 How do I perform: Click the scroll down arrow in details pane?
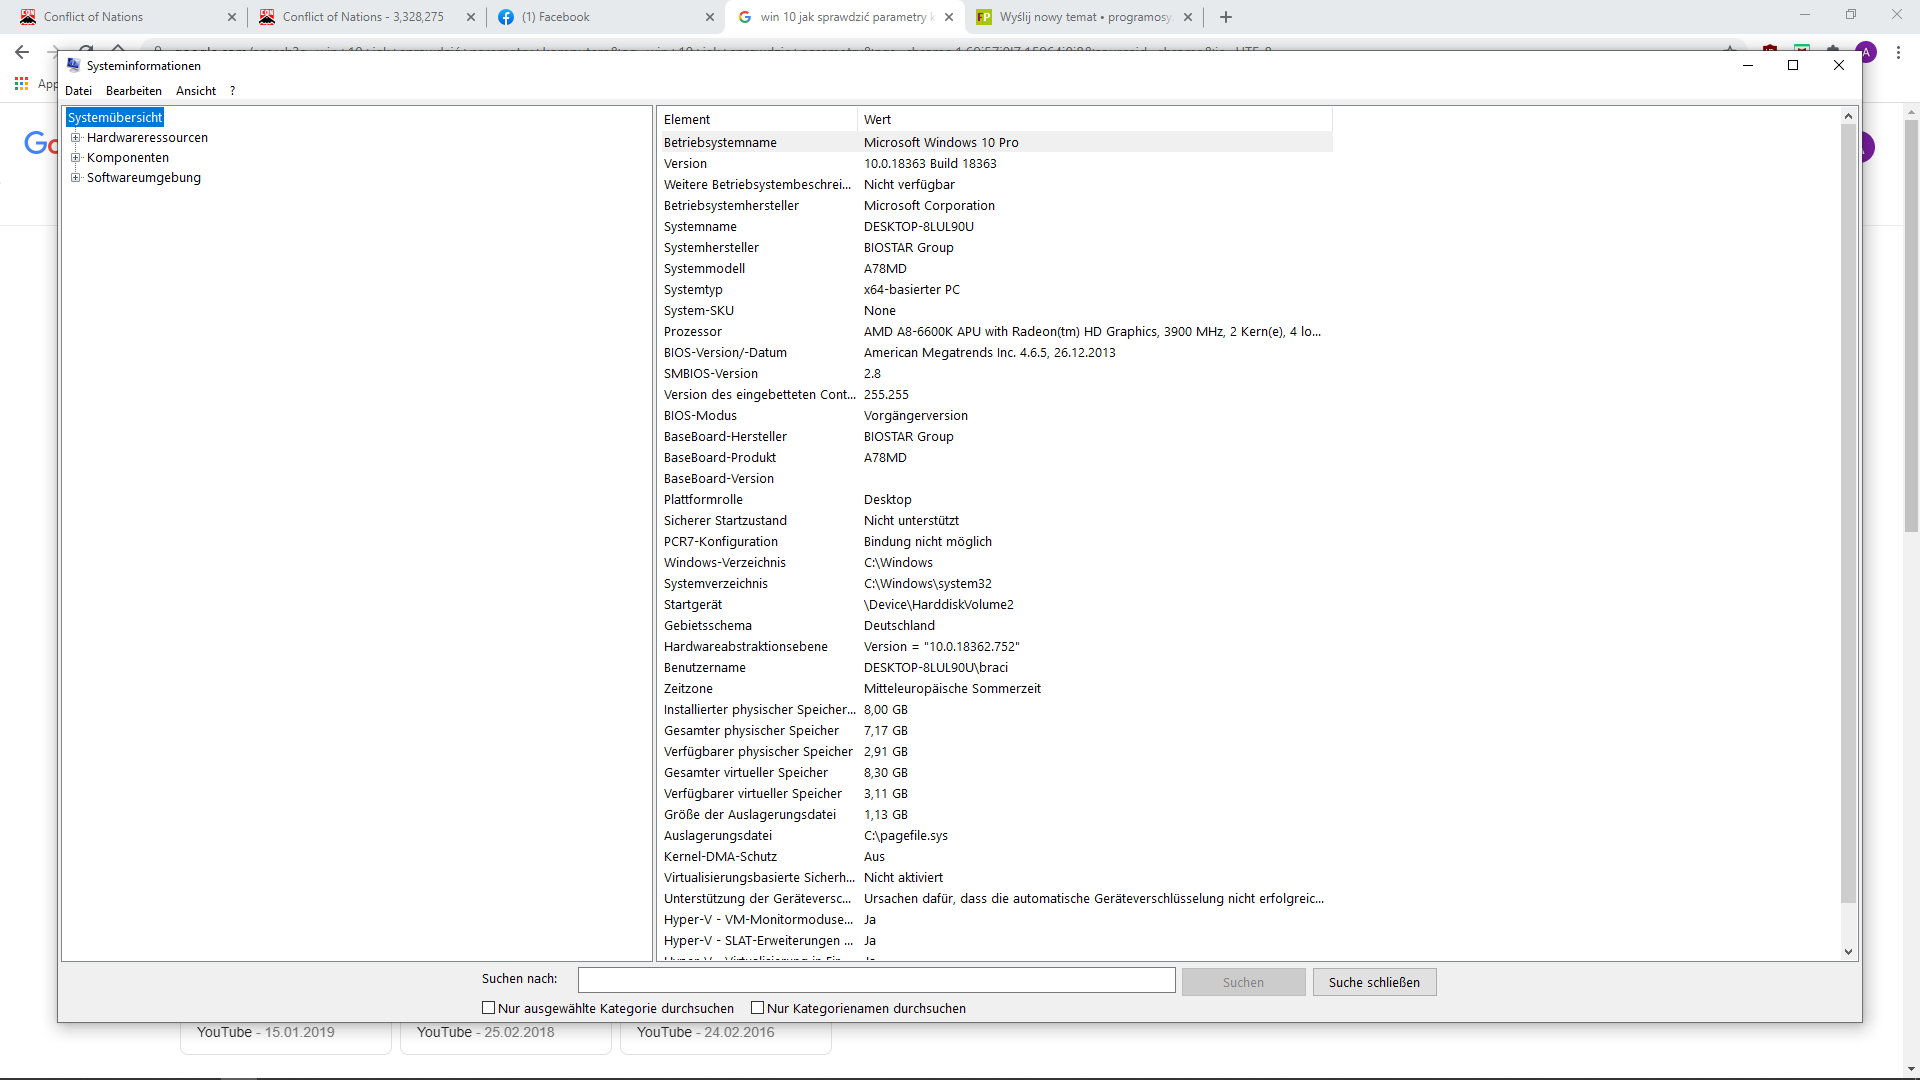1848,951
